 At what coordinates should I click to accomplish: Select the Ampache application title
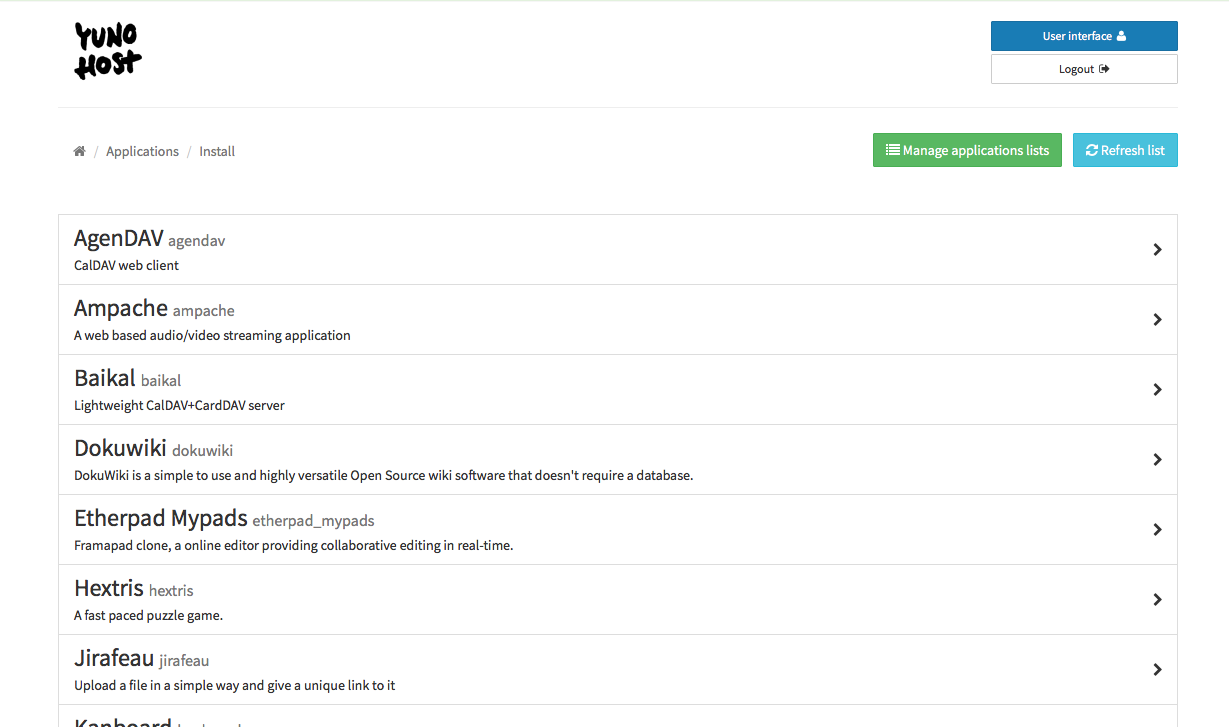121,308
